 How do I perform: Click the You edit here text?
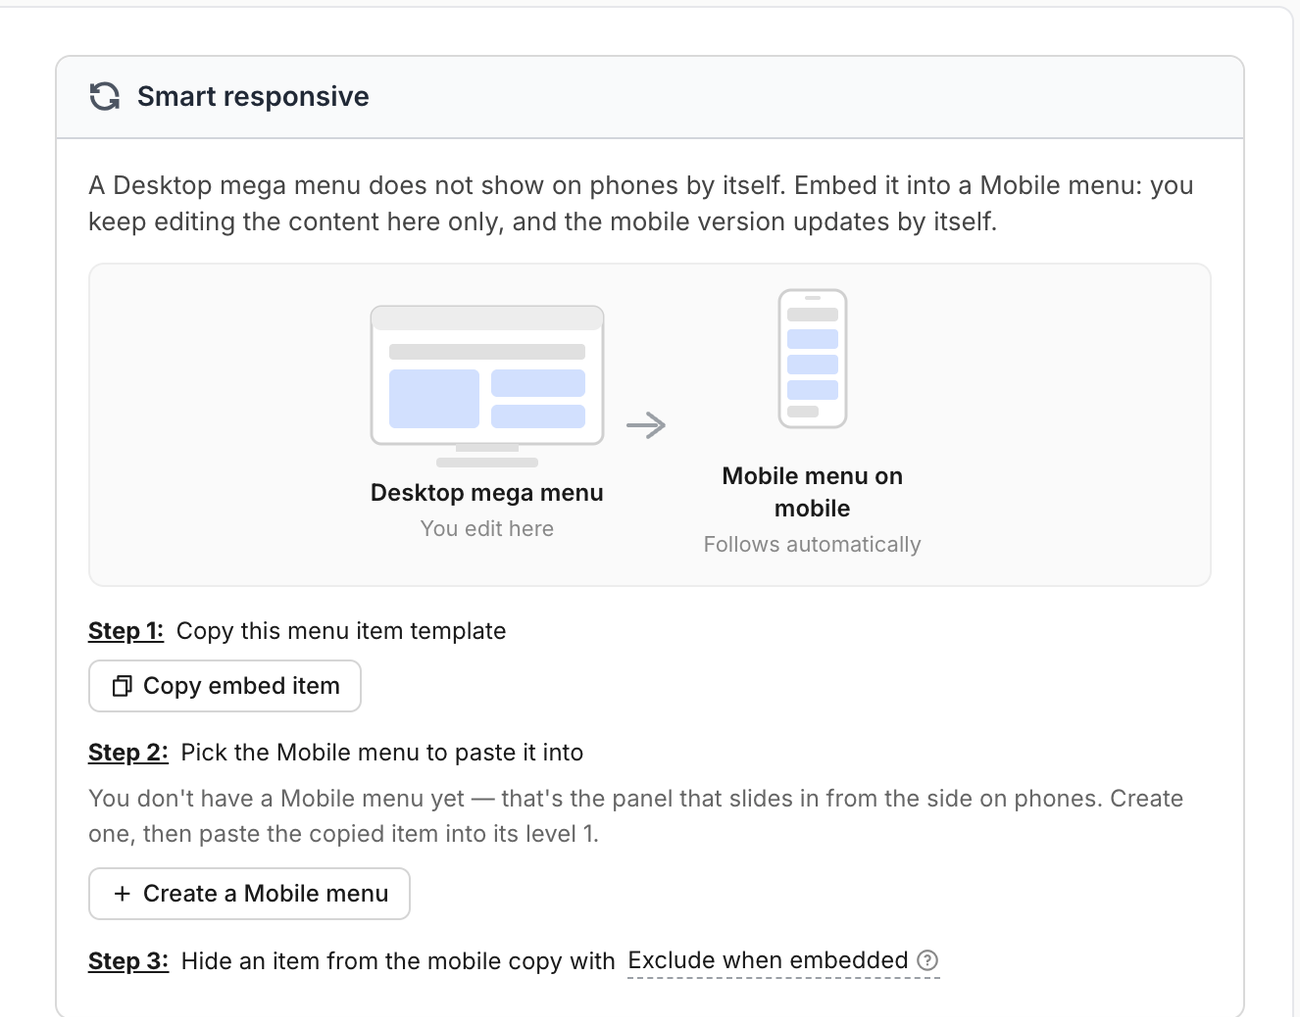tap(487, 528)
